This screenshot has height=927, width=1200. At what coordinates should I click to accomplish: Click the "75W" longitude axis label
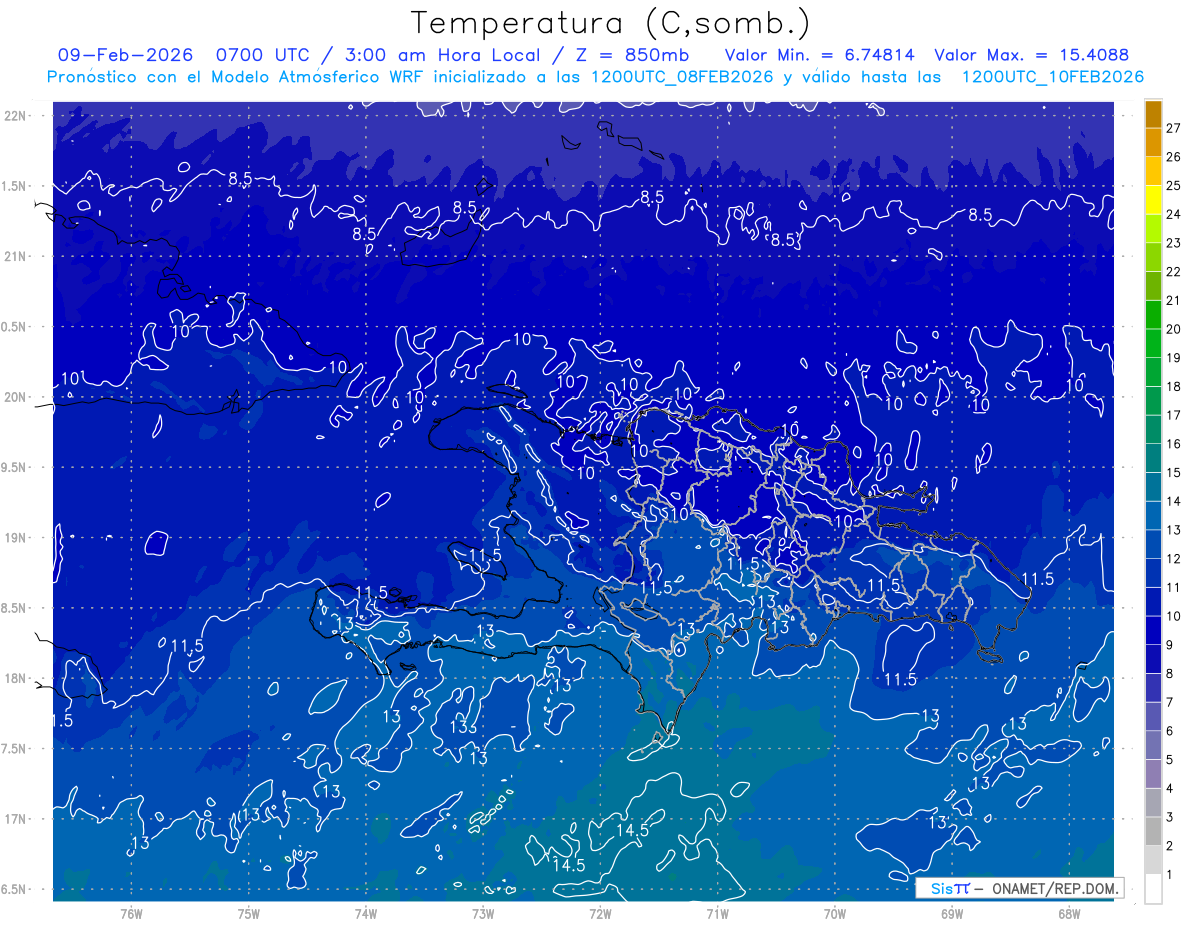pos(249,914)
